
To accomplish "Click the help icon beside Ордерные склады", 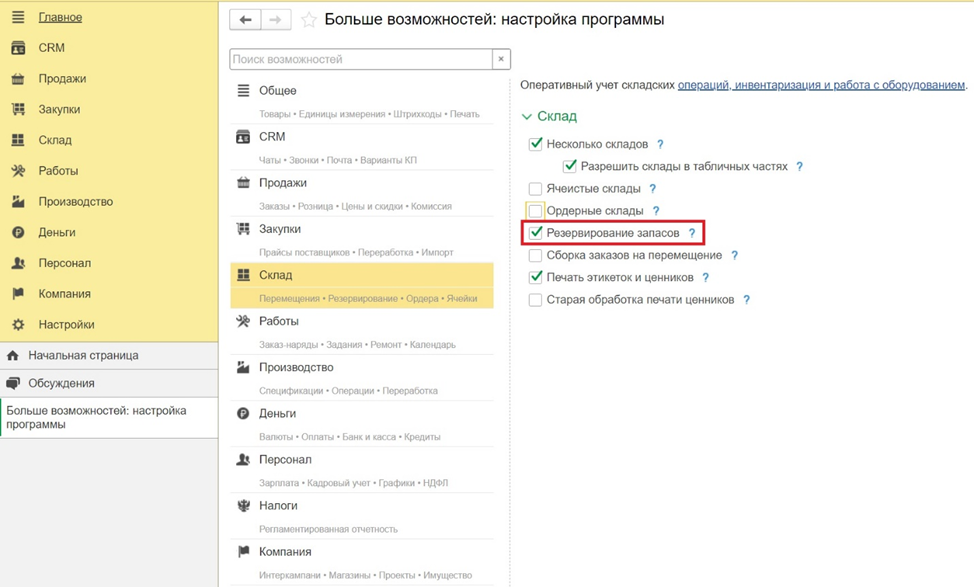I will tap(656, 211).
